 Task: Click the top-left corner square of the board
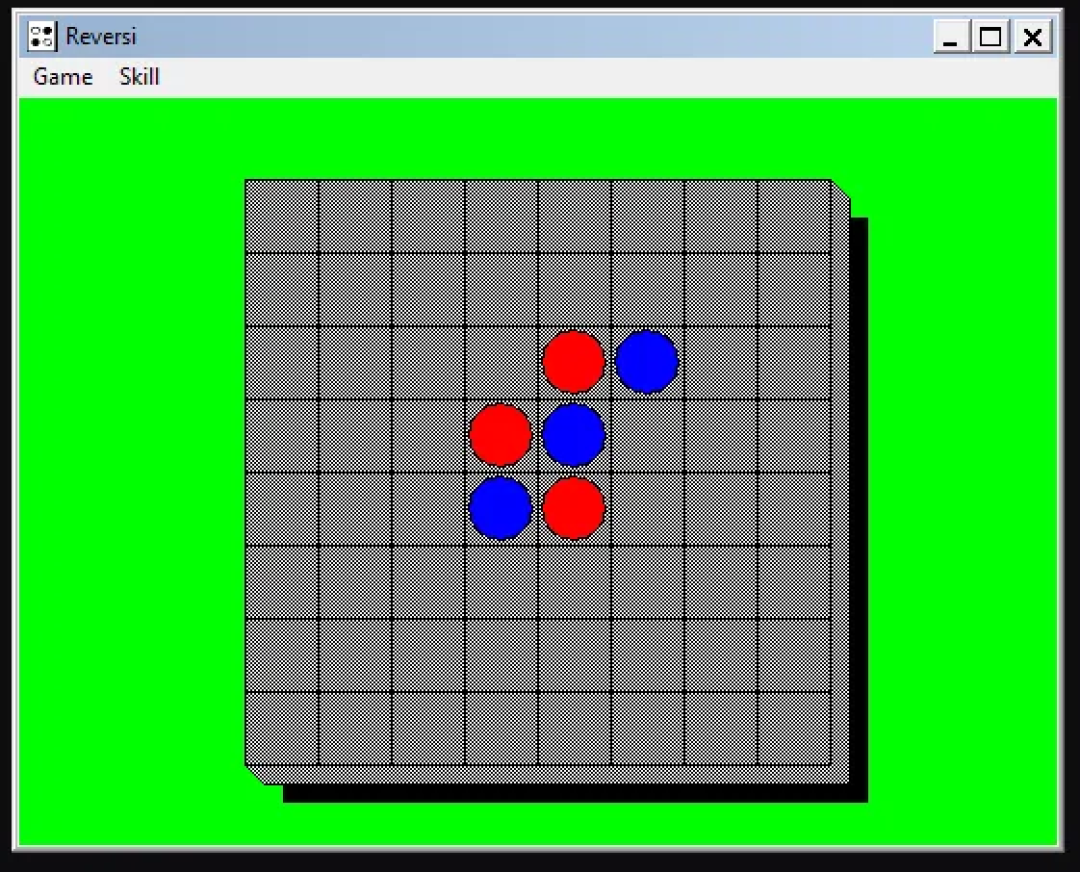pyautogui.click(x=282, y=216)
